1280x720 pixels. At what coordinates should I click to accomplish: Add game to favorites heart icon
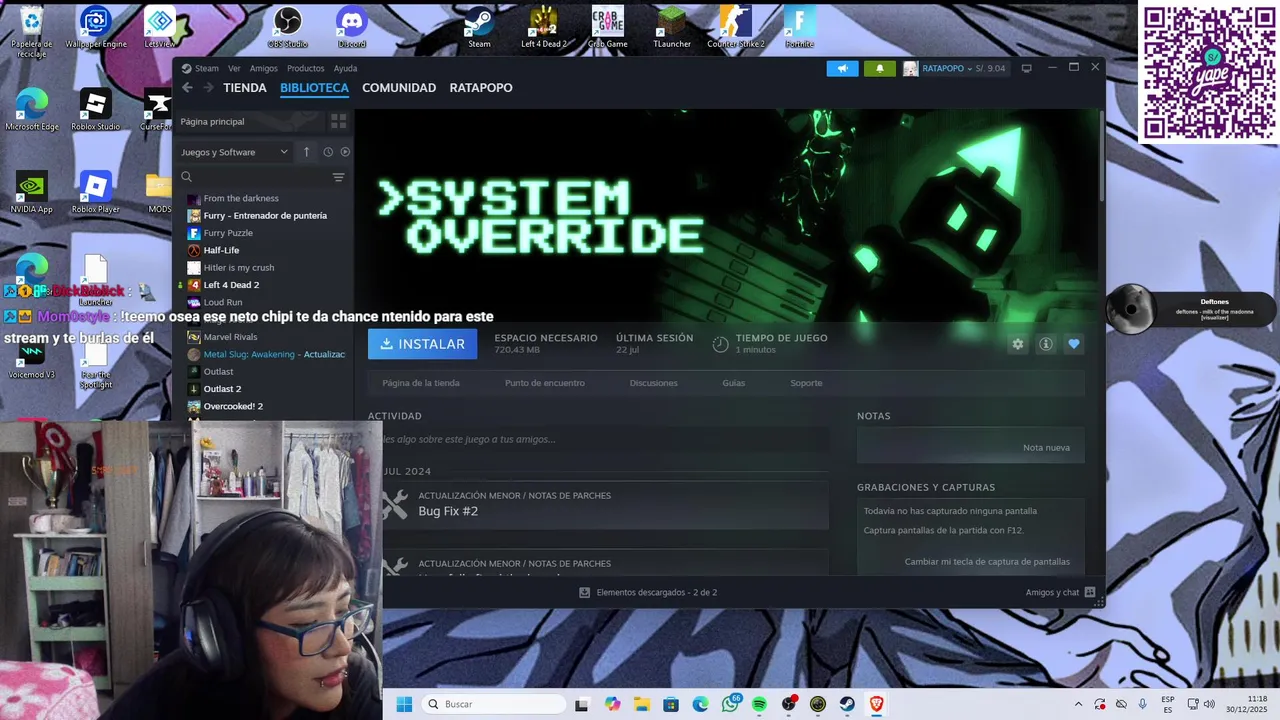pos(1074,344)
